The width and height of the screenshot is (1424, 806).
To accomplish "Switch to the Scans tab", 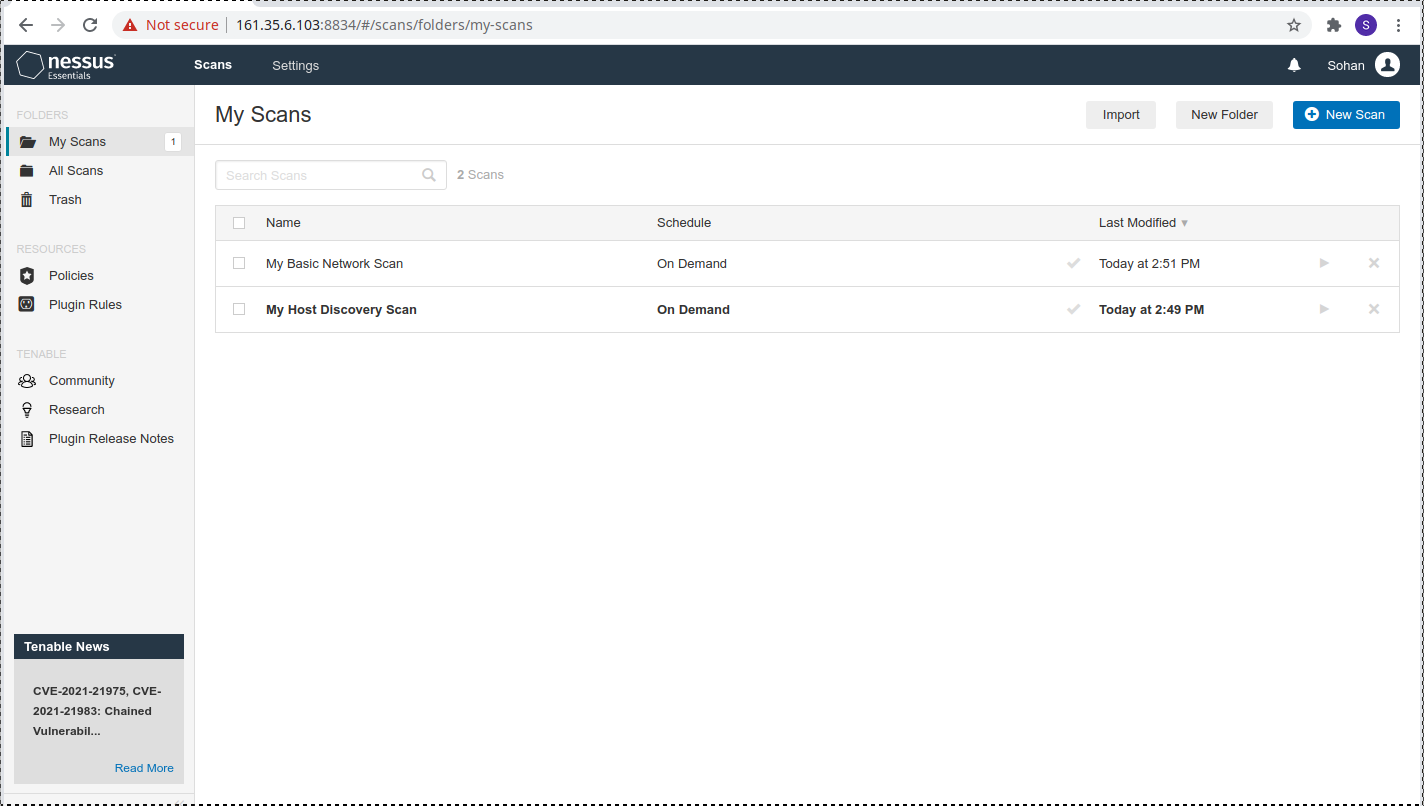I will coord(212,65).
